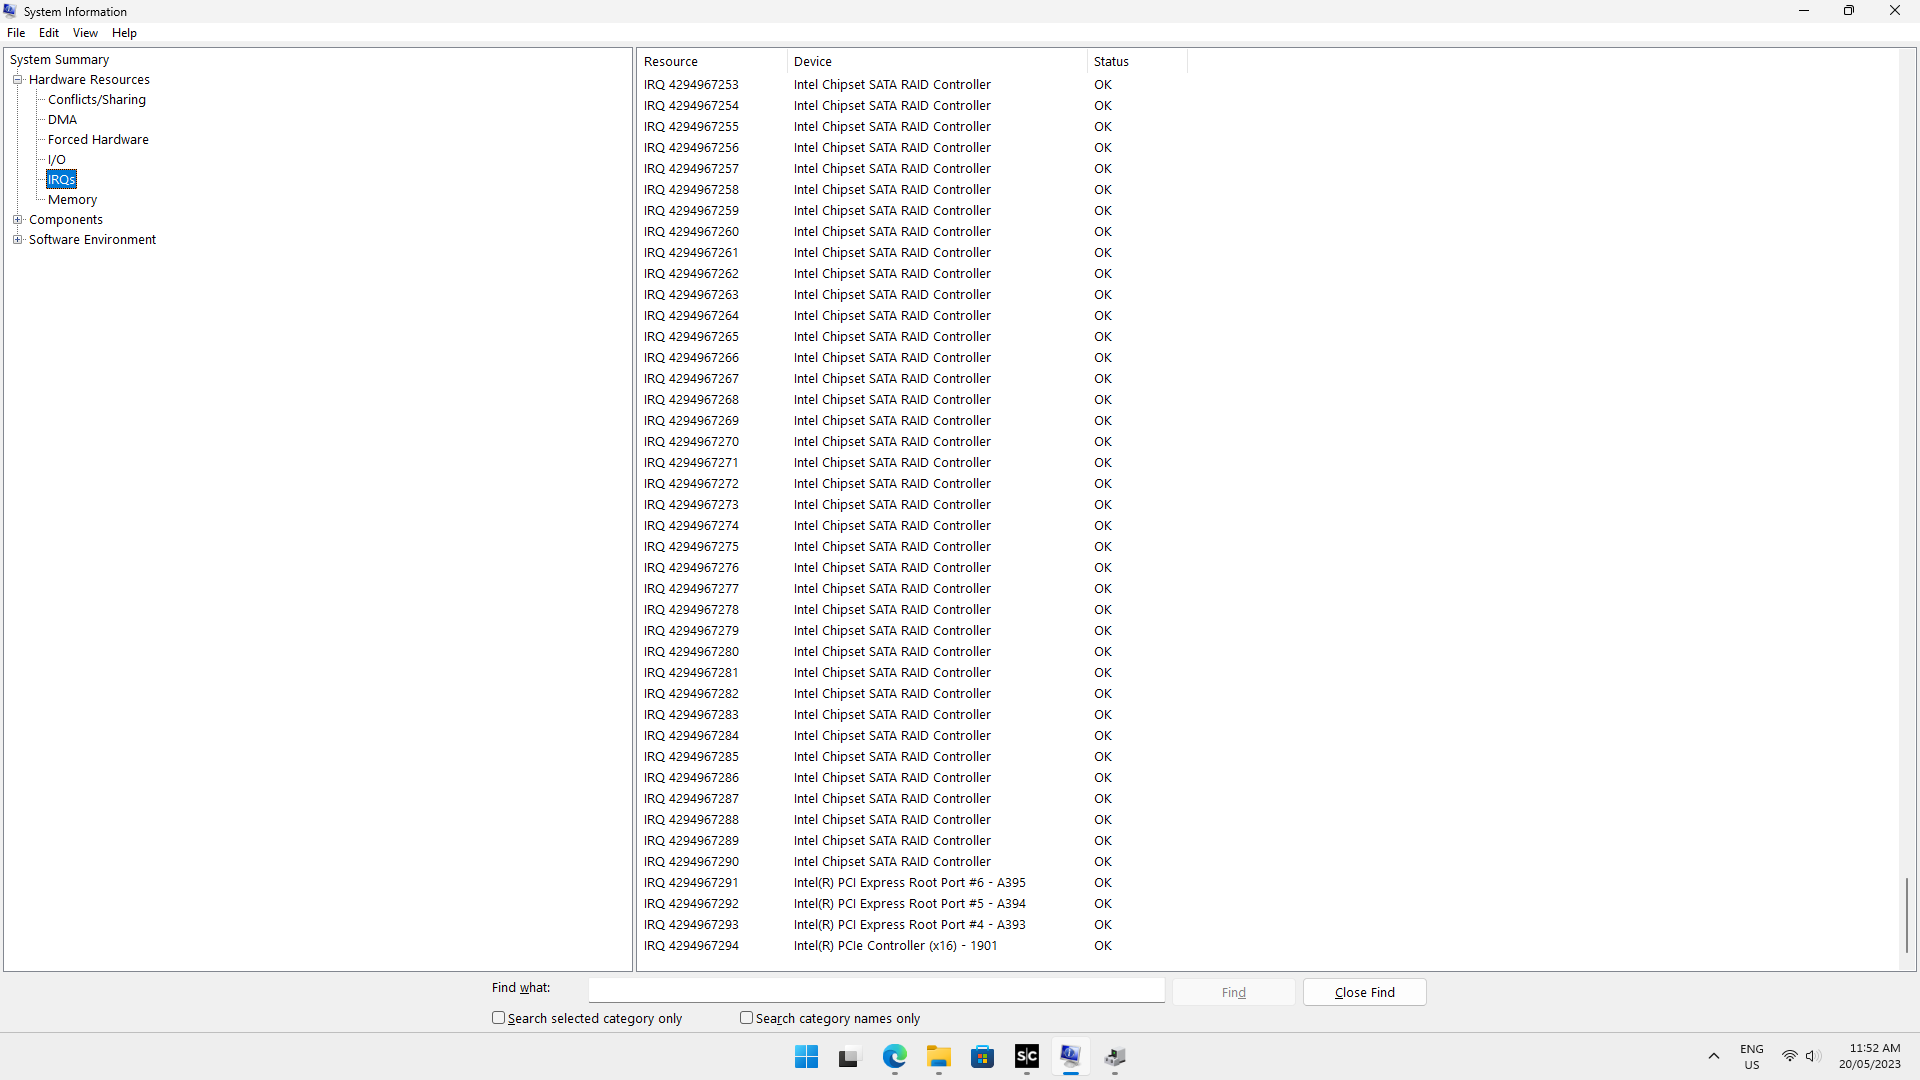The height and width of the screenshot is (1080, 1920).
Task: Open the SC app on taskbar
Action: [x=1027, y=1057]
